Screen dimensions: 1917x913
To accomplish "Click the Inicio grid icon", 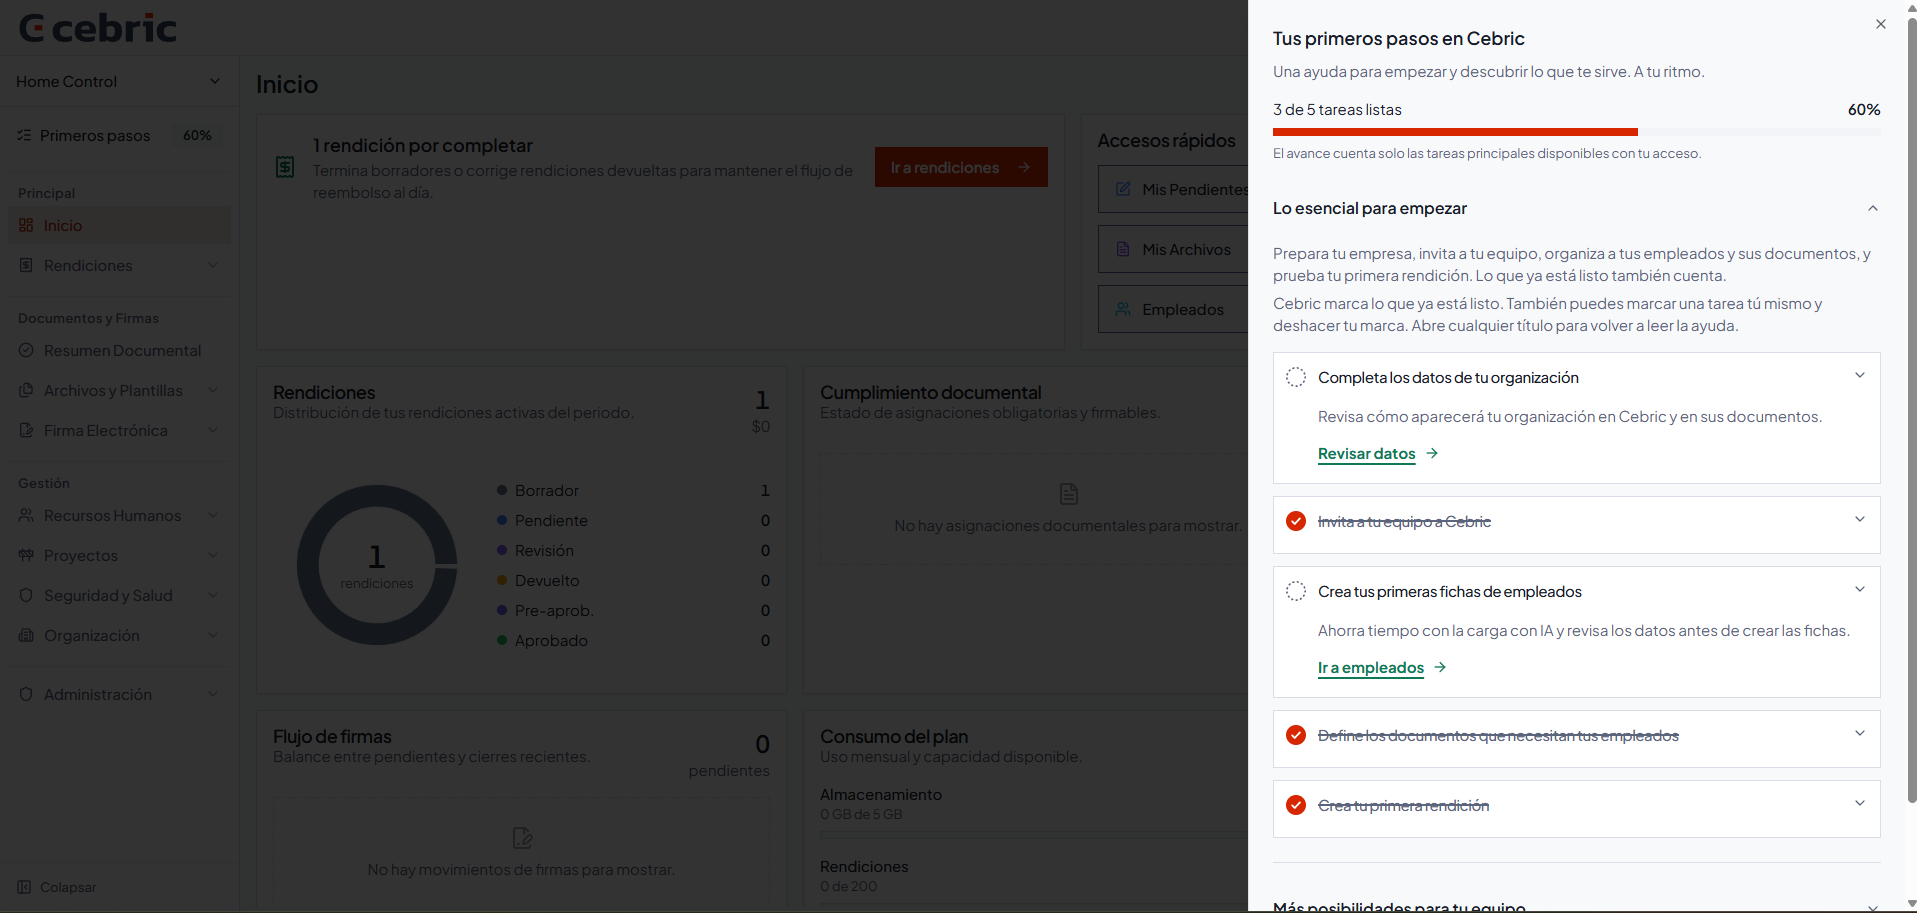I will [x=26, y=225].
